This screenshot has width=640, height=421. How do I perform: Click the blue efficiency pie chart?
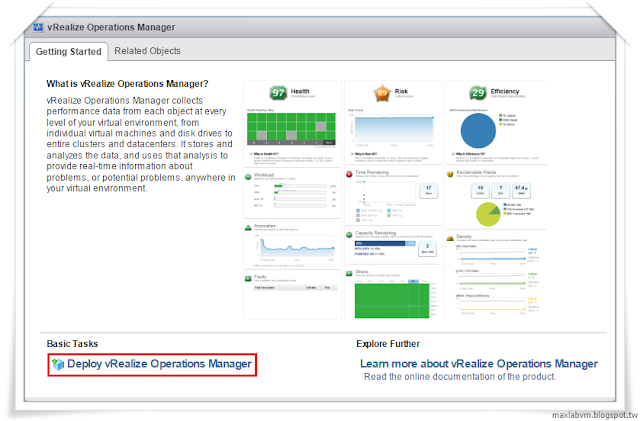tap(478, 131)
